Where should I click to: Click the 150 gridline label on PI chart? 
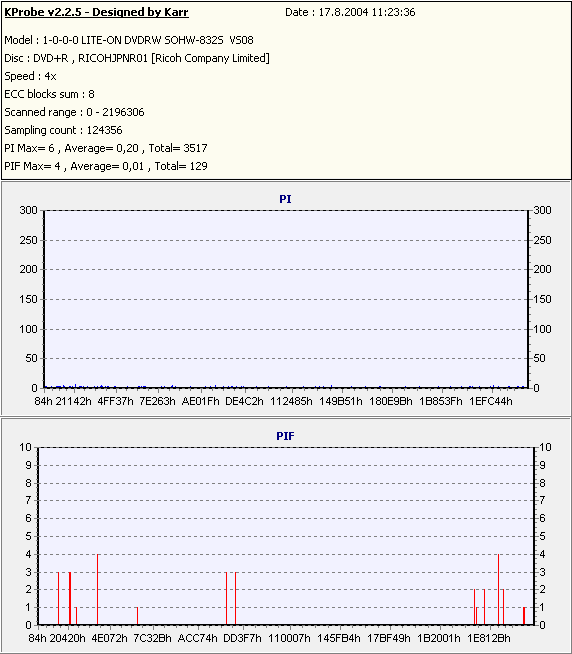tap(28, 299)
